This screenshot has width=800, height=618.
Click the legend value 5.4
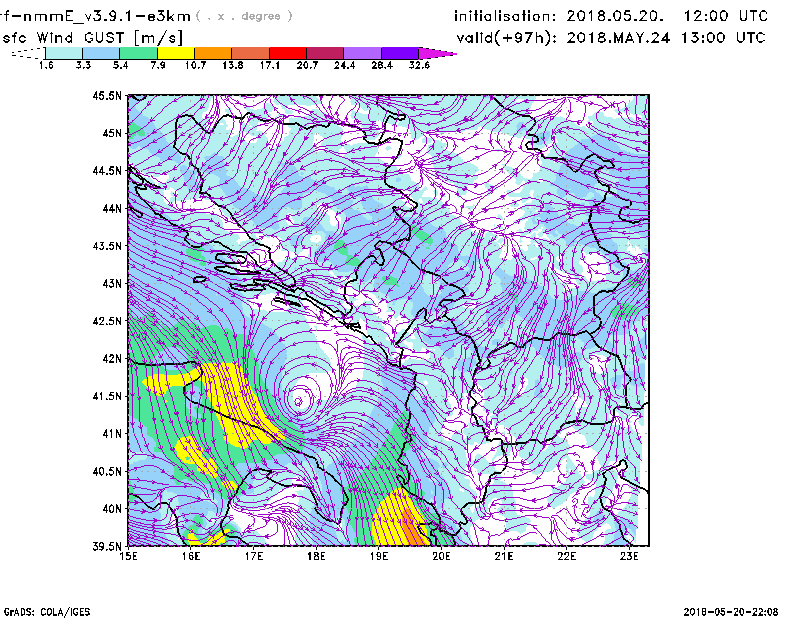[x=120, y=65]
